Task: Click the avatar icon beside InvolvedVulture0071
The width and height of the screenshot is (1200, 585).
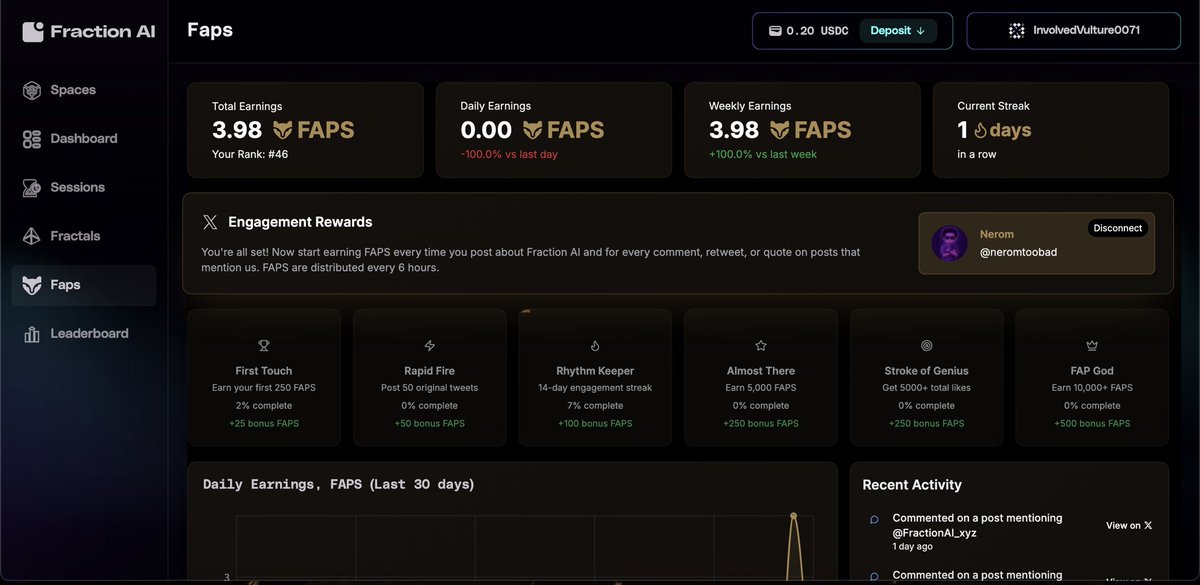Action: tap(1016, 30)
